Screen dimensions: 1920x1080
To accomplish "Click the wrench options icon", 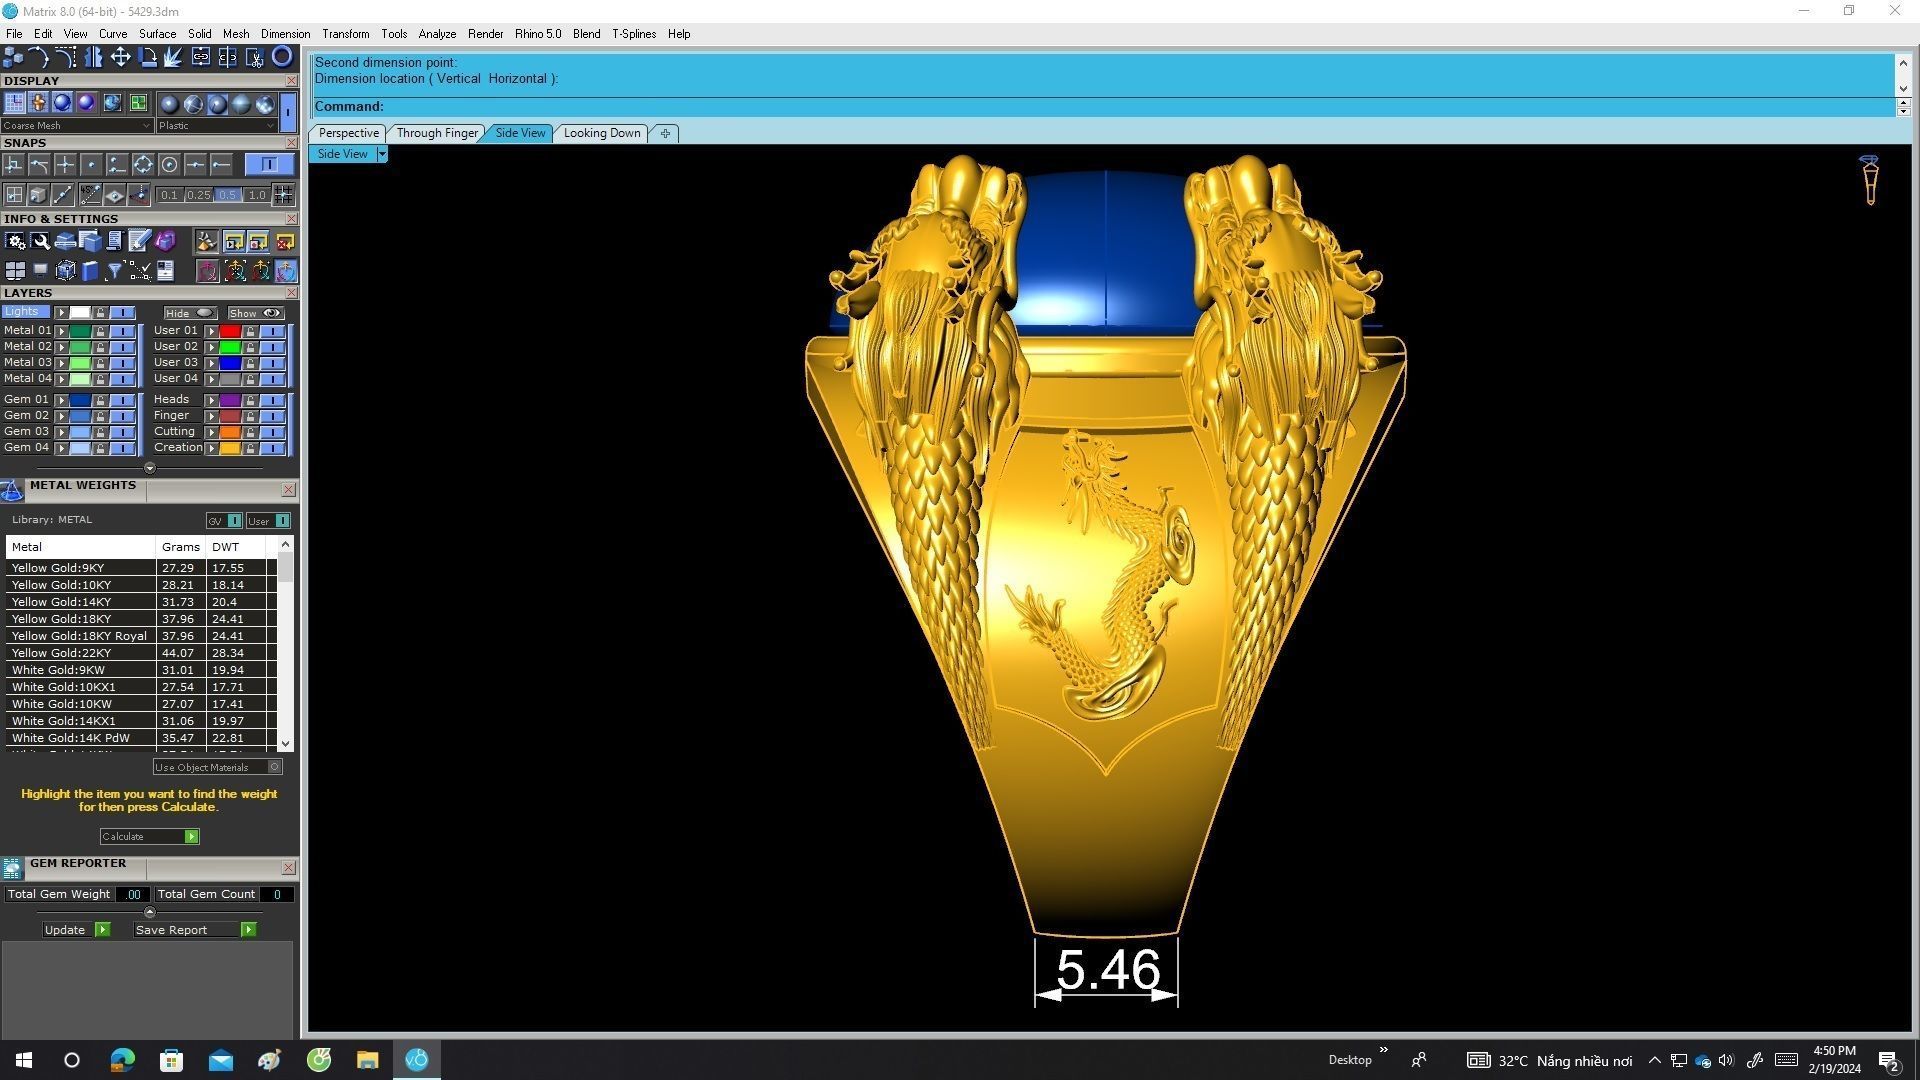I will pos(40,241).
